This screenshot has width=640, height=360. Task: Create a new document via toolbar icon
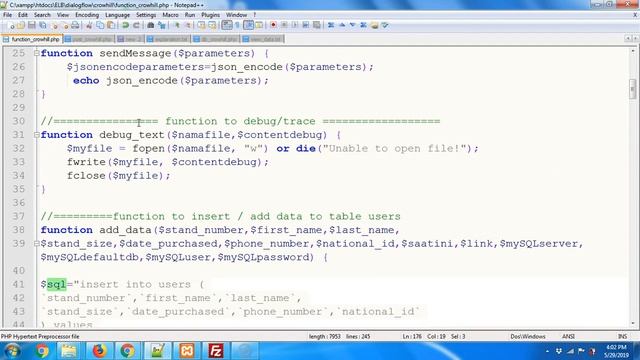[x=11, y=25]
